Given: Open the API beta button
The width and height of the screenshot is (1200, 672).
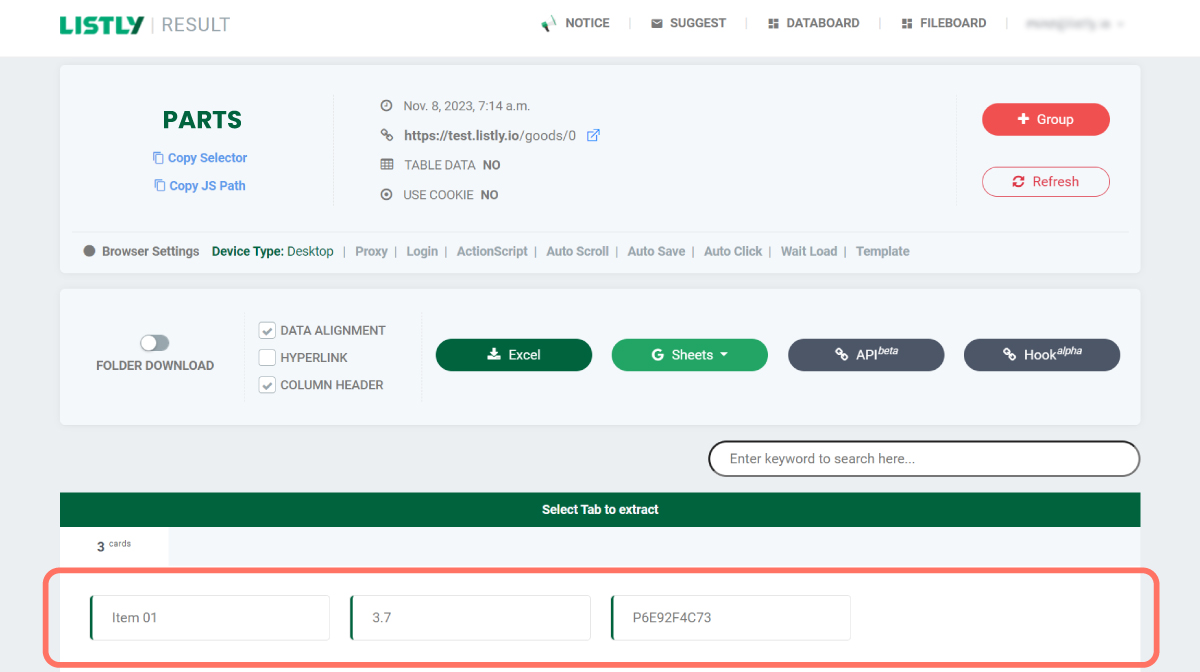Looking at the screenshot, I should pyautogui.click(x=865, y=355).
